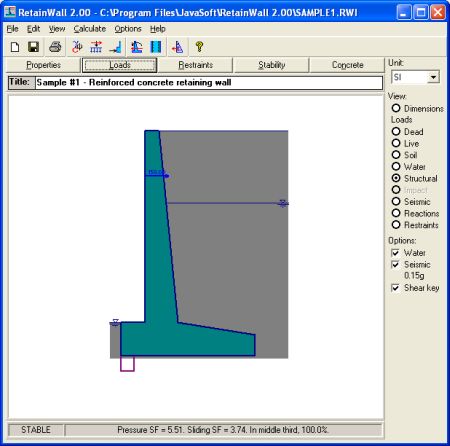Screen dimensions: 450x446
Task: Click the triangle with red arrow icon
Action: (x=177, y=47)
